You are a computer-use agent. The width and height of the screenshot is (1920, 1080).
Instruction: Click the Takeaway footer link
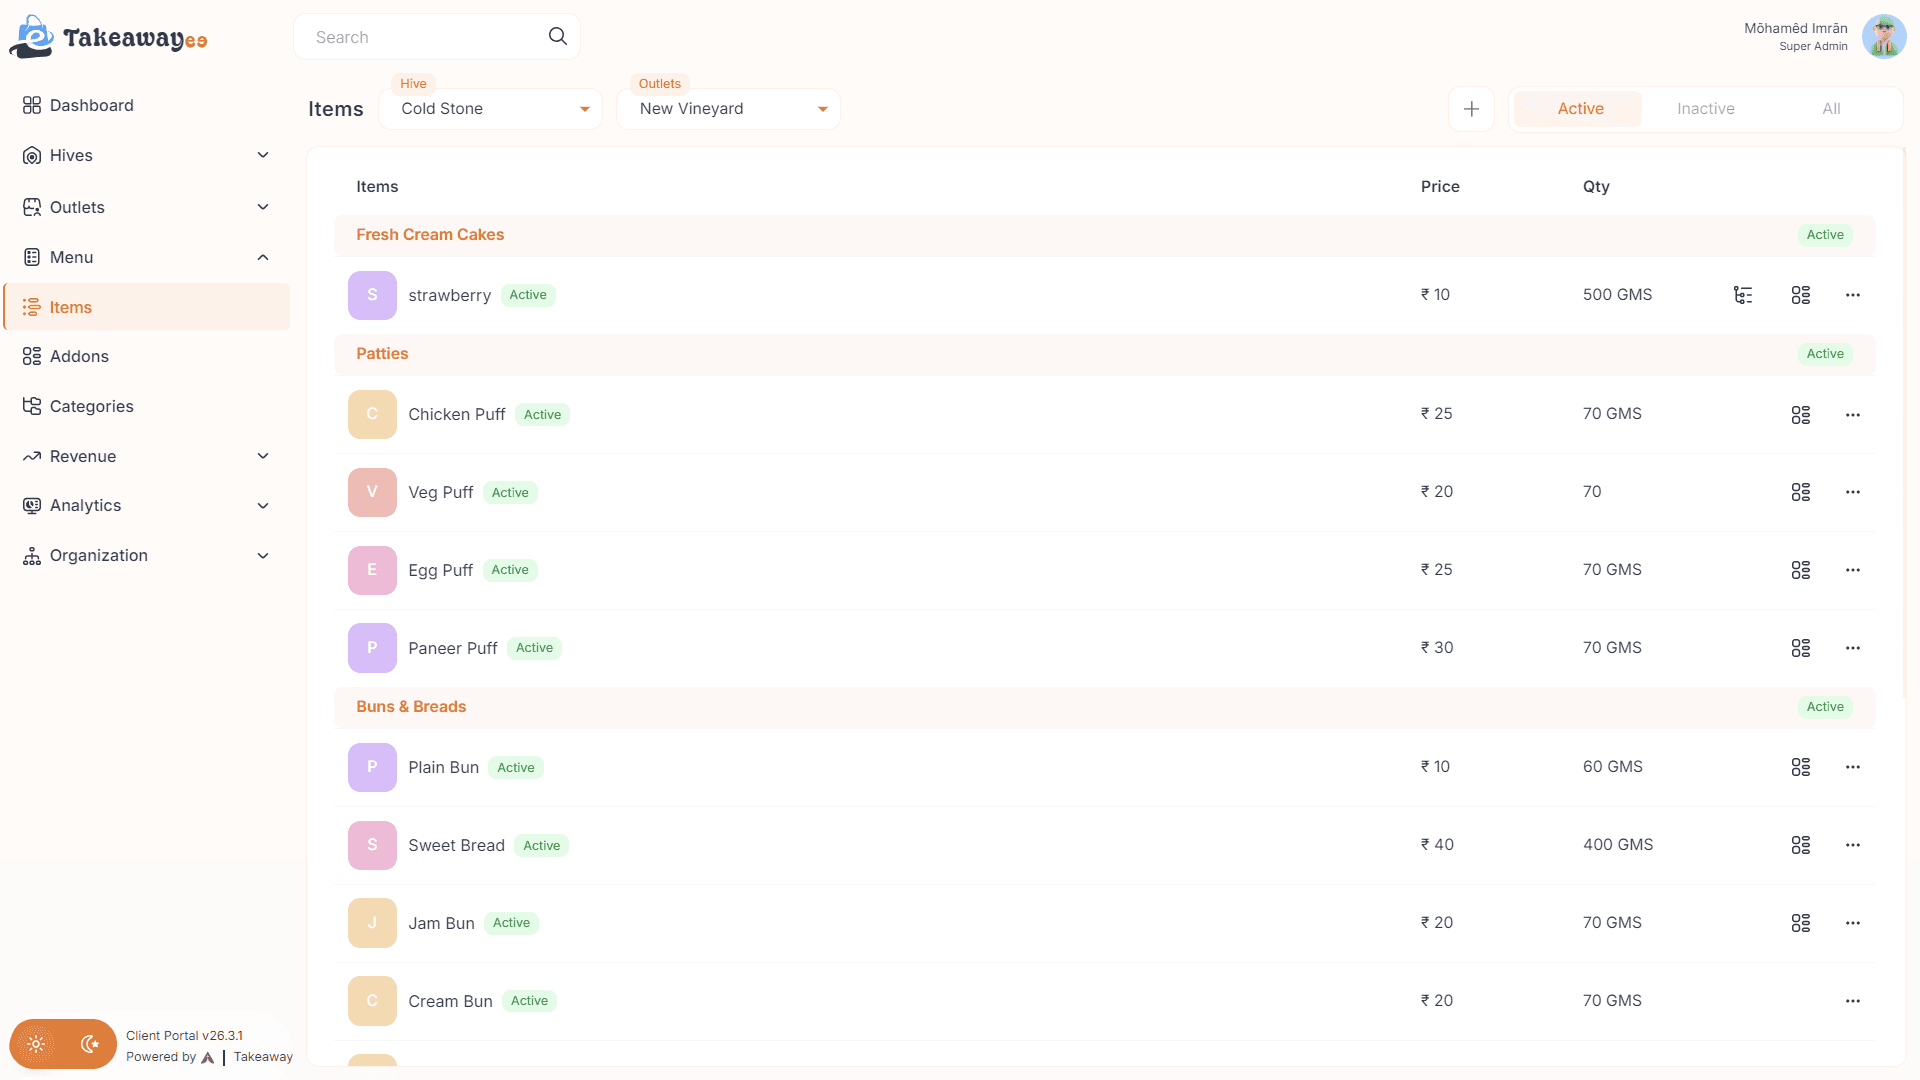pos(263,1057)
